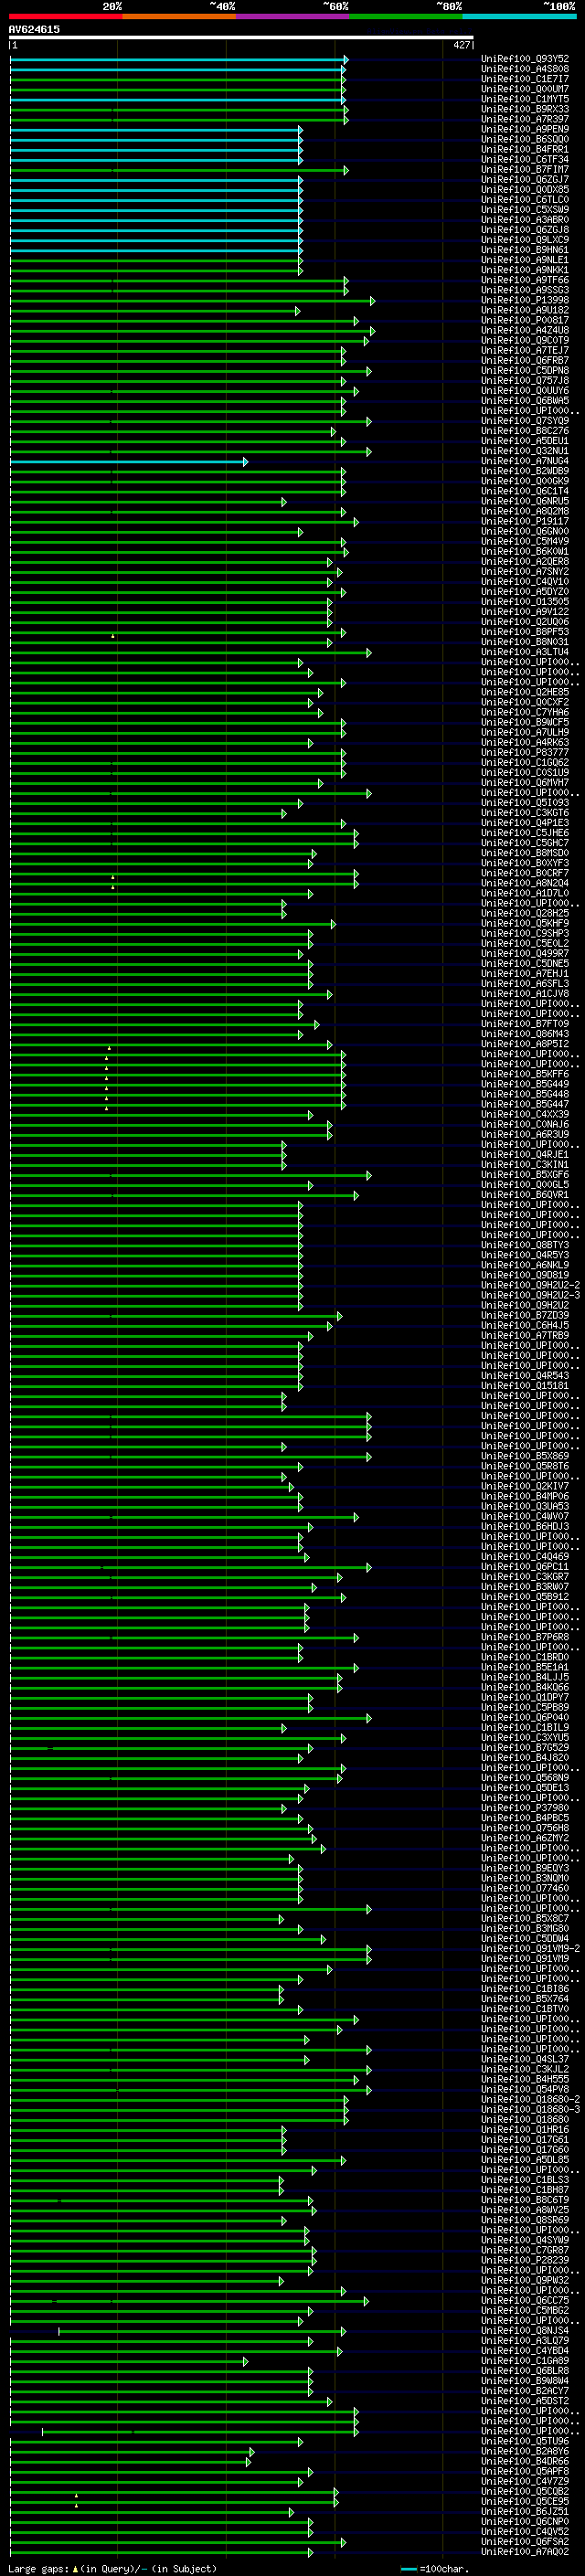The width and height of the screenshot is (585, 2576).
Task: Select label UniRef100_A7NUG4
Action: click(x=525, y=461)
